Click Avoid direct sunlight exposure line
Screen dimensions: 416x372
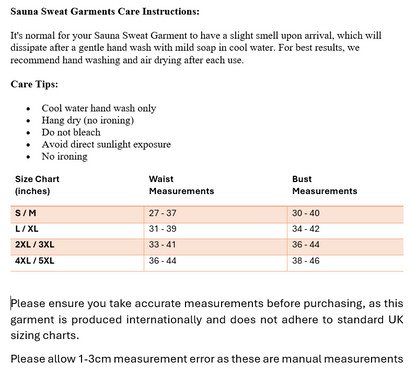106,144
